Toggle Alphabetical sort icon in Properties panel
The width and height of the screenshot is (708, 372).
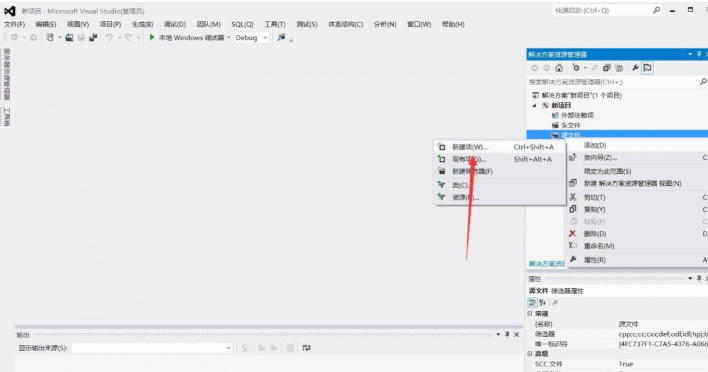pos(543,302)
